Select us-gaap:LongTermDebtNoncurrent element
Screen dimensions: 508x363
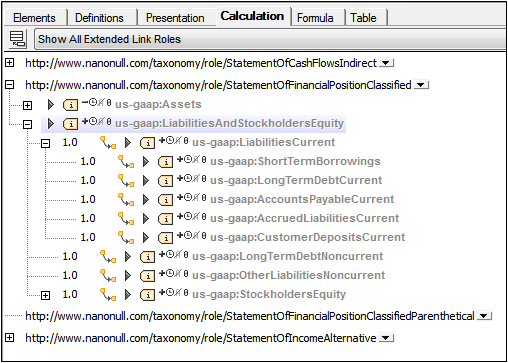click(288, 256)
